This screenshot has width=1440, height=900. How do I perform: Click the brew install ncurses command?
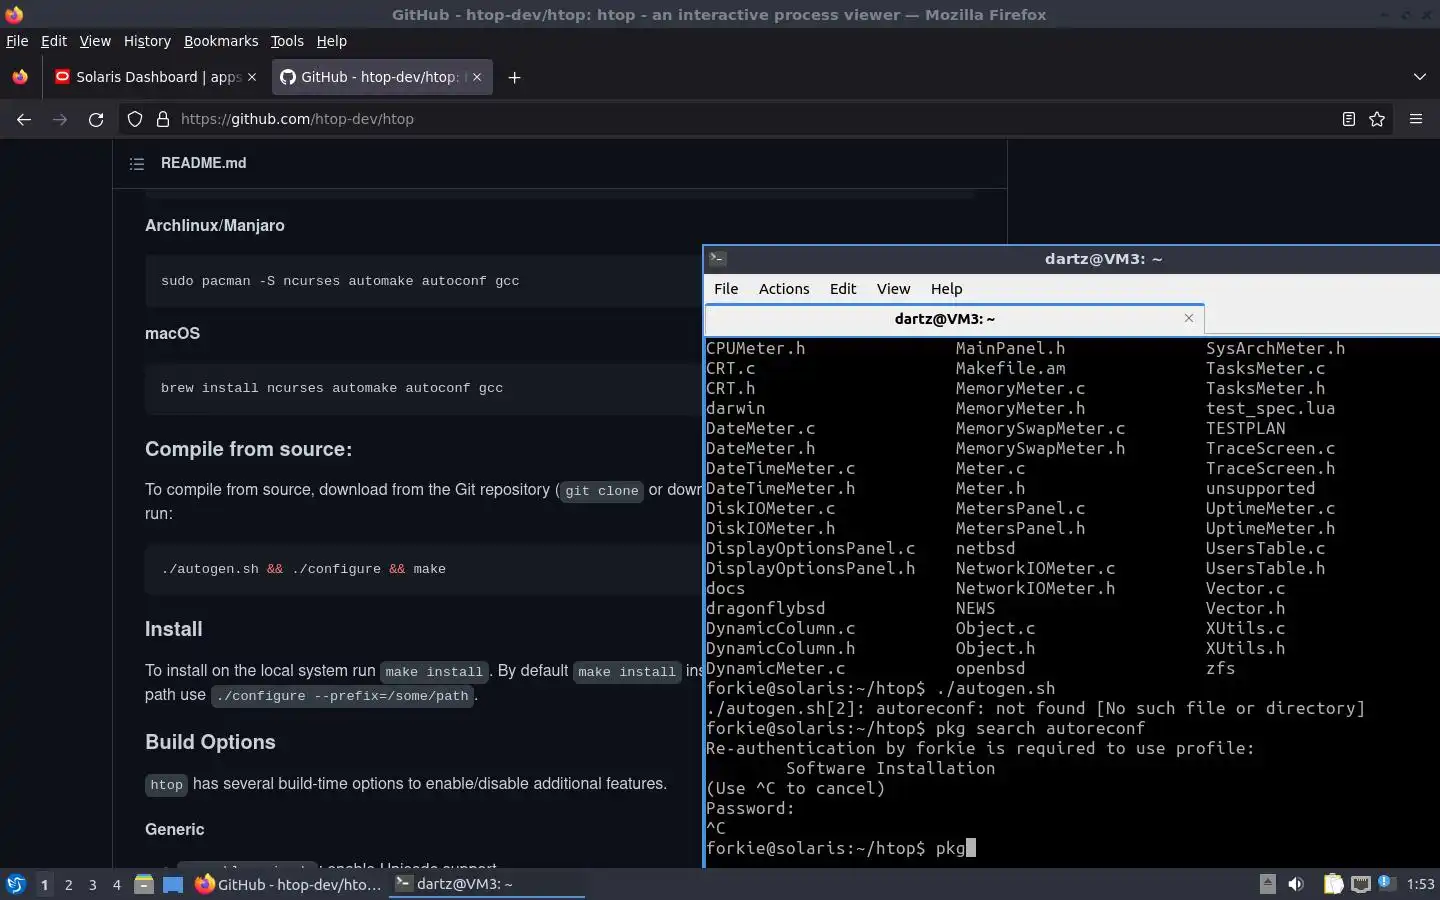click(332, 388)
